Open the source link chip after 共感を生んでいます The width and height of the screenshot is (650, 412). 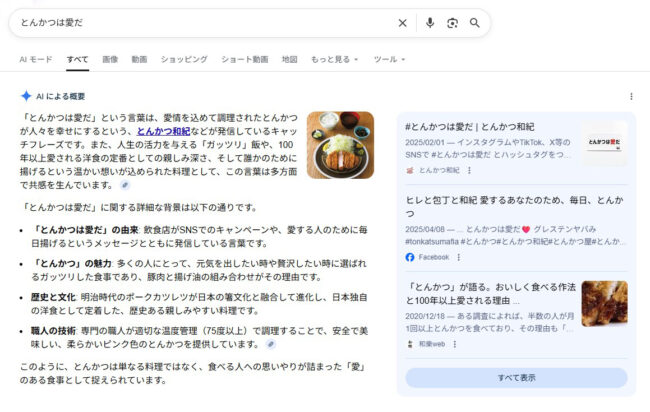tap(125, 185)
